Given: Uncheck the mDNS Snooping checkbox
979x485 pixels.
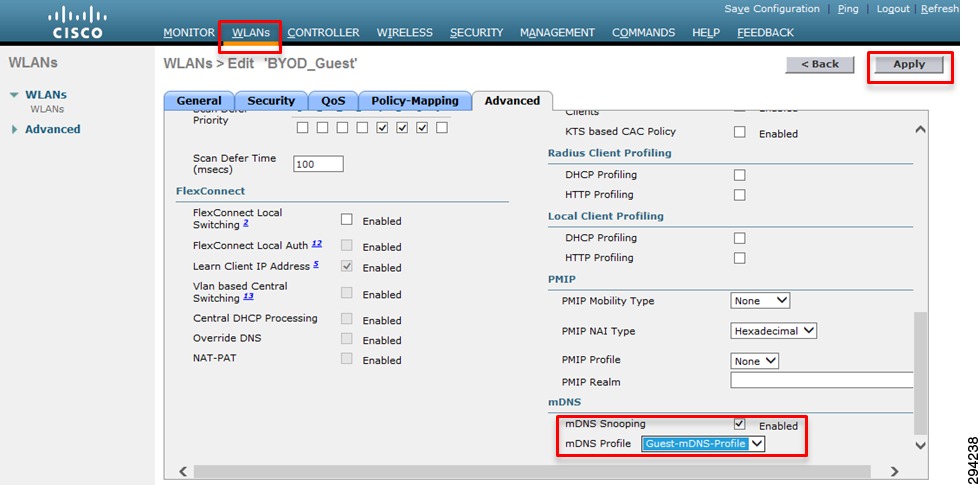Looking at the screenshot, I should pos(740,424).
